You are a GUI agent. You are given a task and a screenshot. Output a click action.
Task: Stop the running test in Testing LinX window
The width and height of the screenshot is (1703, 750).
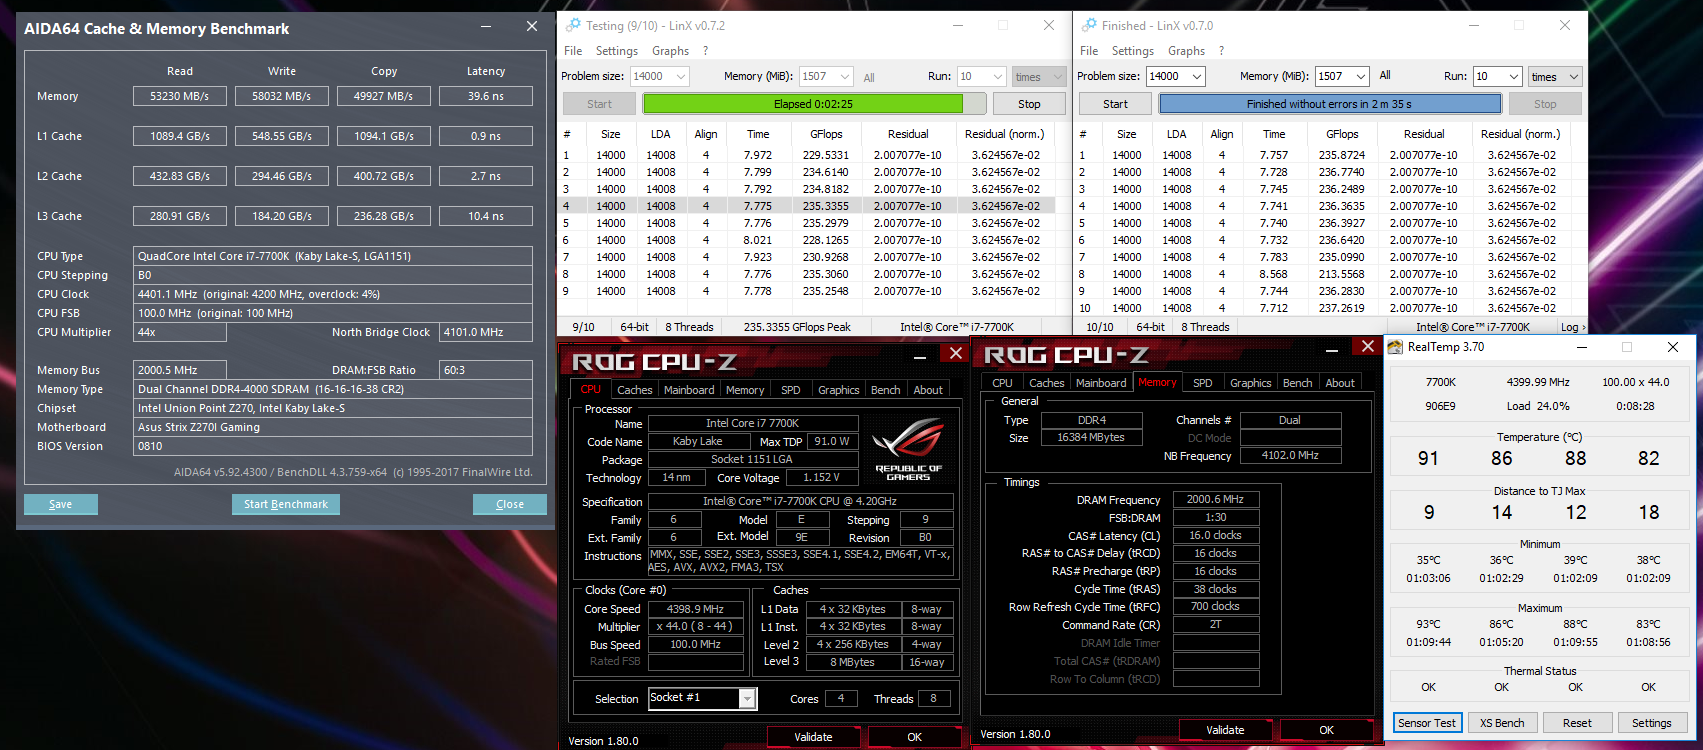[x=1029, y=104]
